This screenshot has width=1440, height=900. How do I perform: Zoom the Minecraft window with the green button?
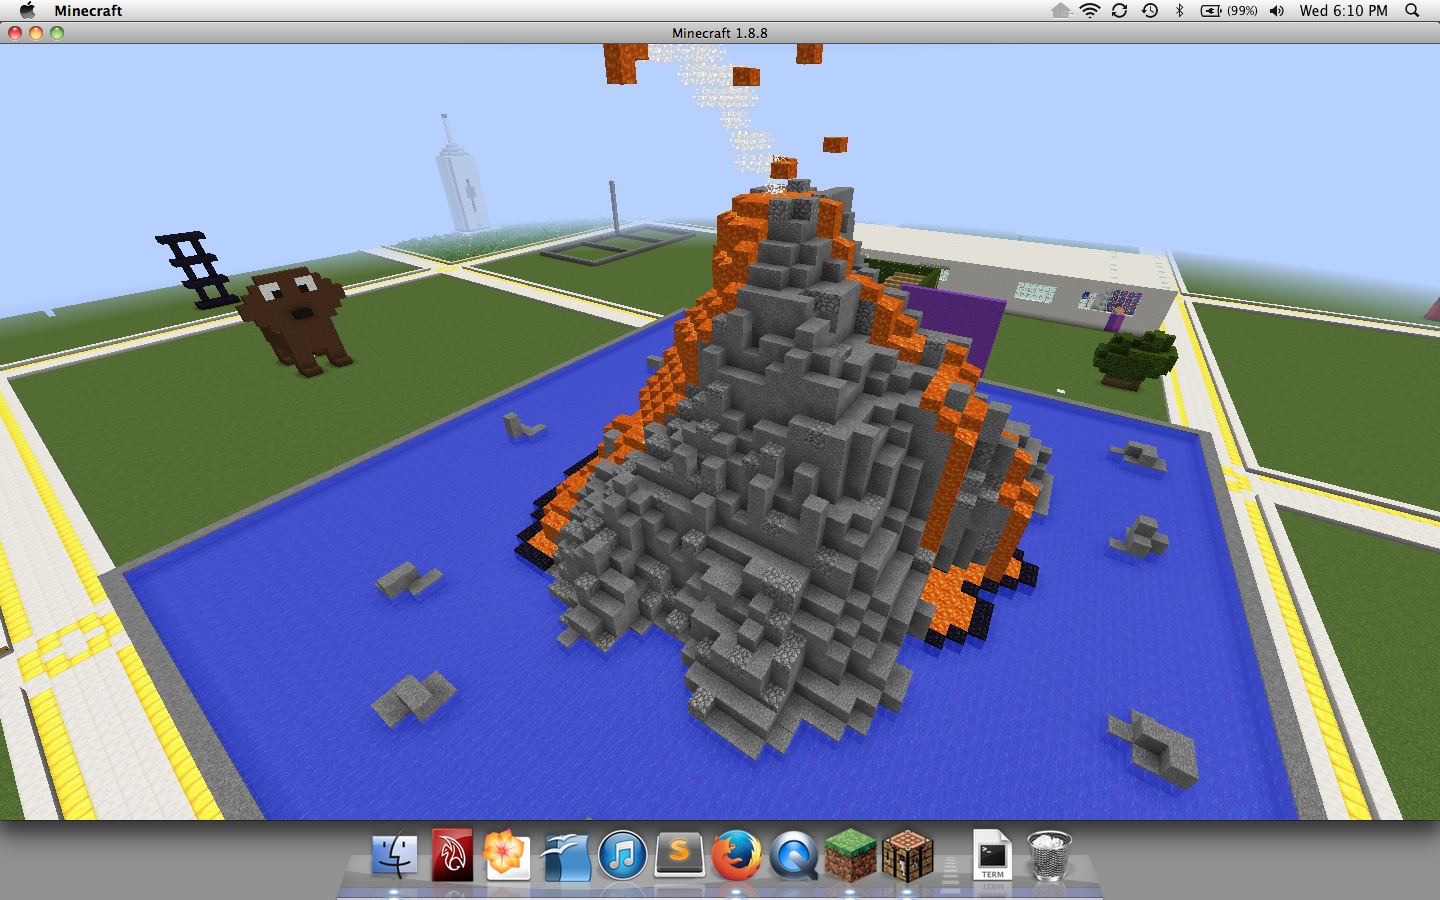(57, 33)
